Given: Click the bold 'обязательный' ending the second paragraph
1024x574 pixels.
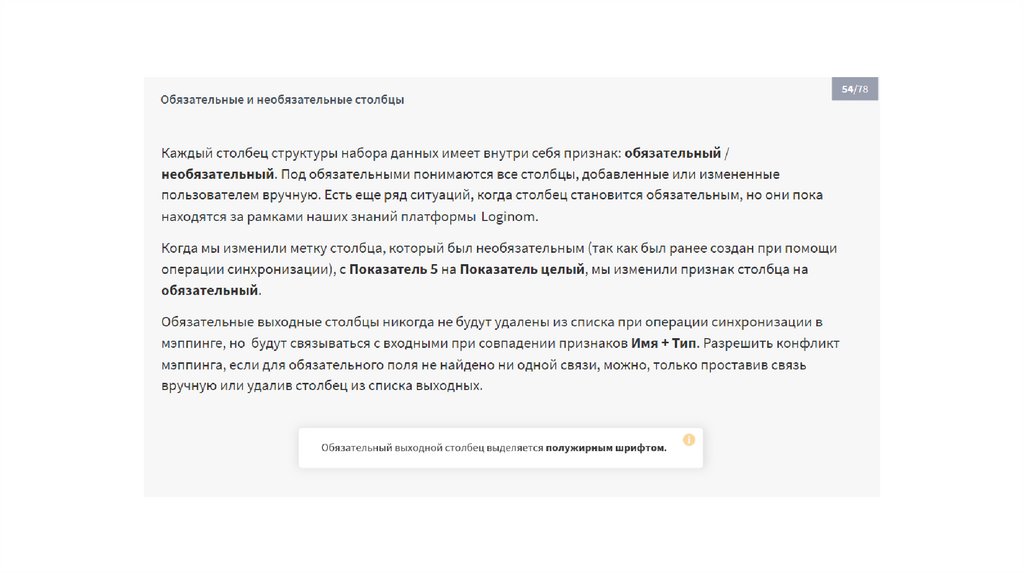Looking at the screenshot, I should (x=210, y=290).
